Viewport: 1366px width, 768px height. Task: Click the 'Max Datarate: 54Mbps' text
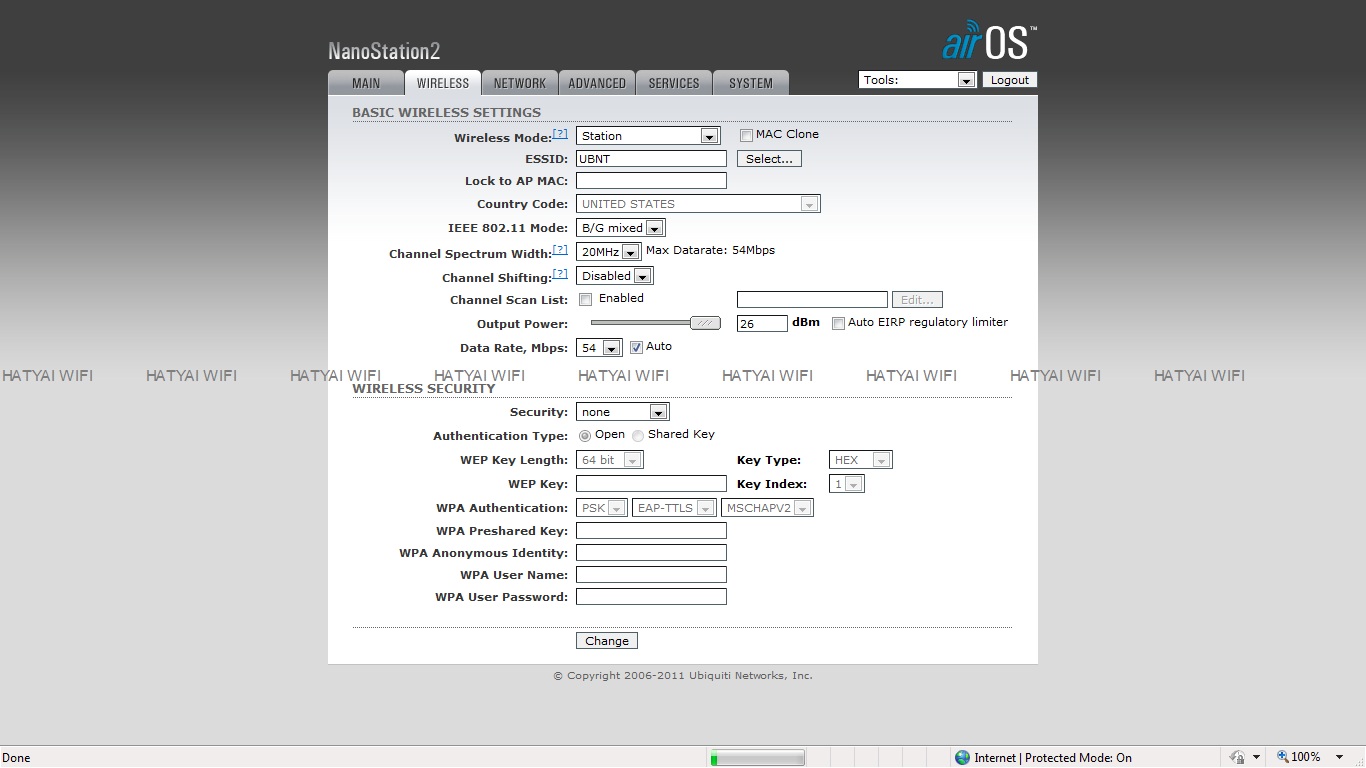[710, 250]
